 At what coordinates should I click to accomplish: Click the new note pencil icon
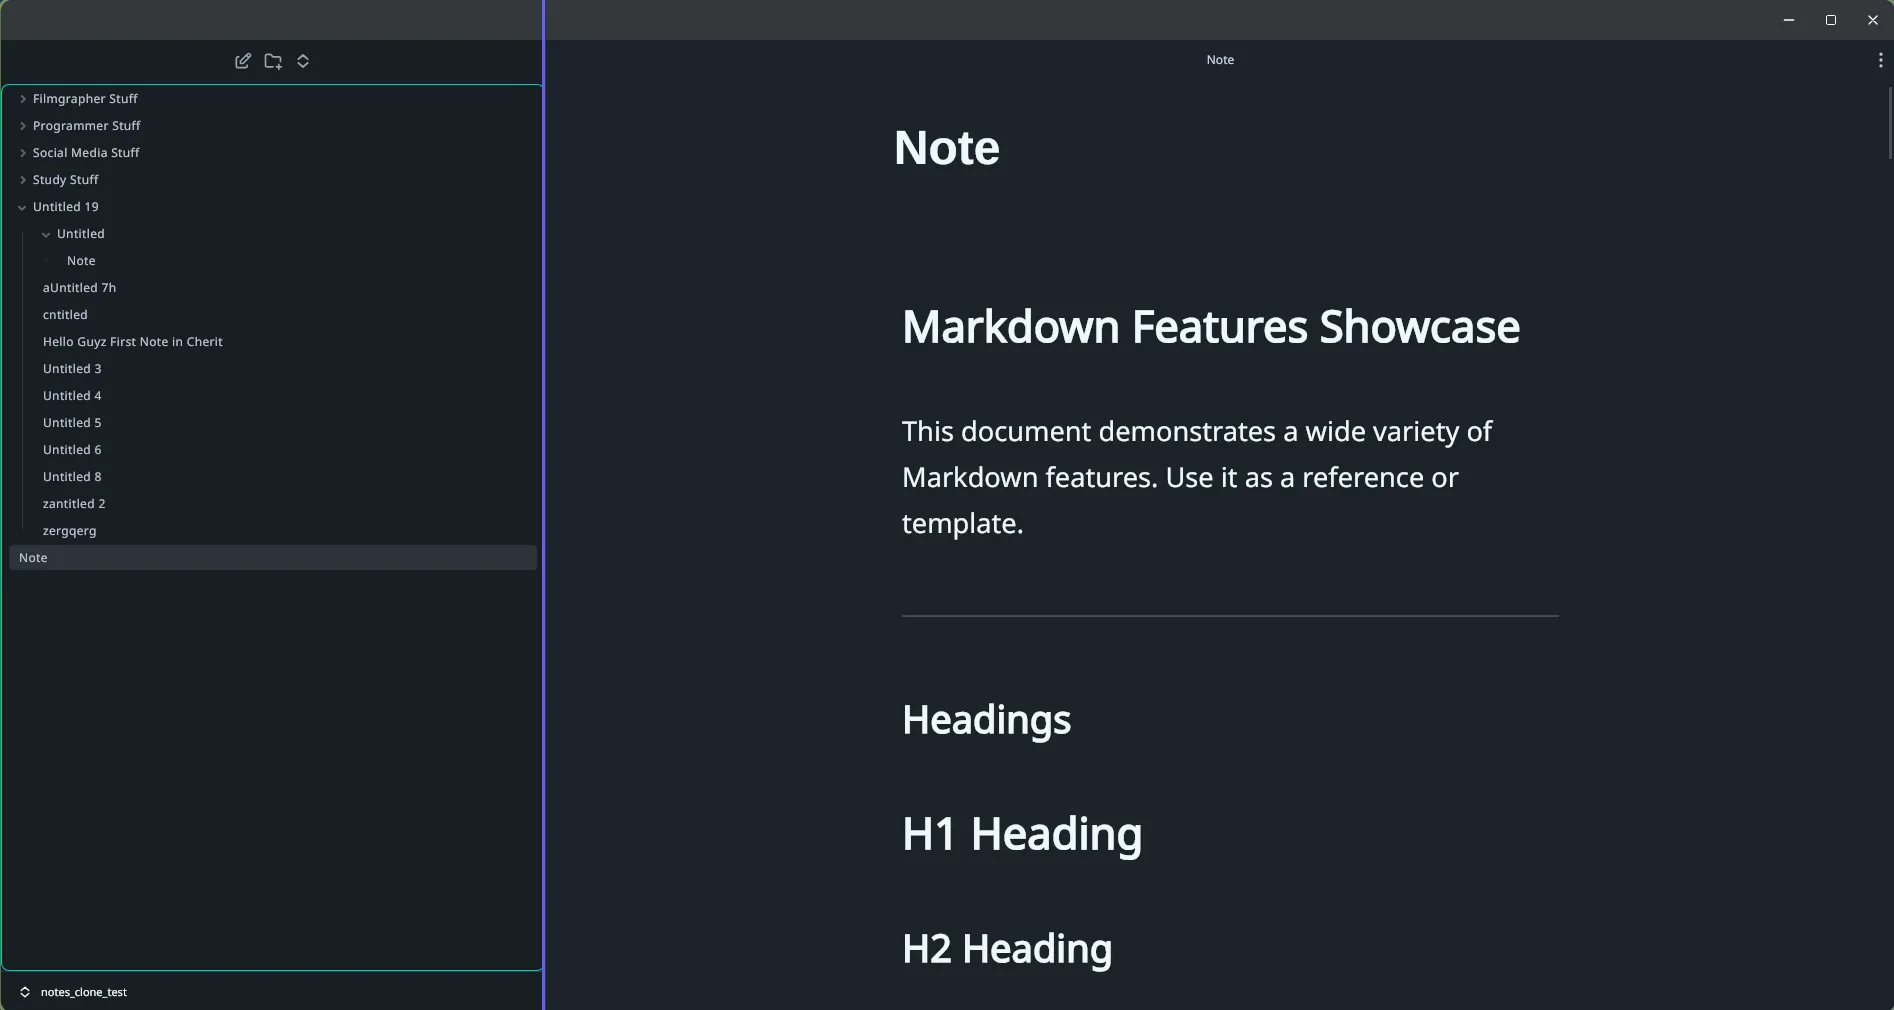pyautogui.click(x=242, y=61)
